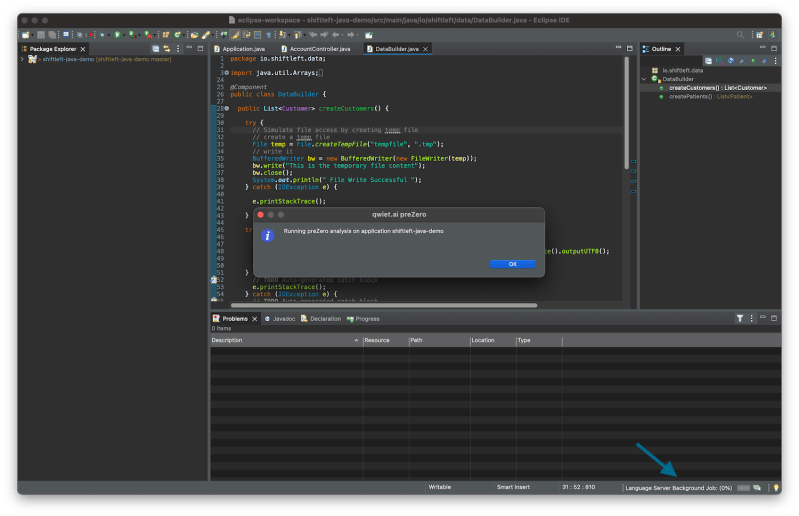The image size is (799, 516).
Task: Click the Toggle Breadcrumb toolbar icon
Action: pos(223,35)
